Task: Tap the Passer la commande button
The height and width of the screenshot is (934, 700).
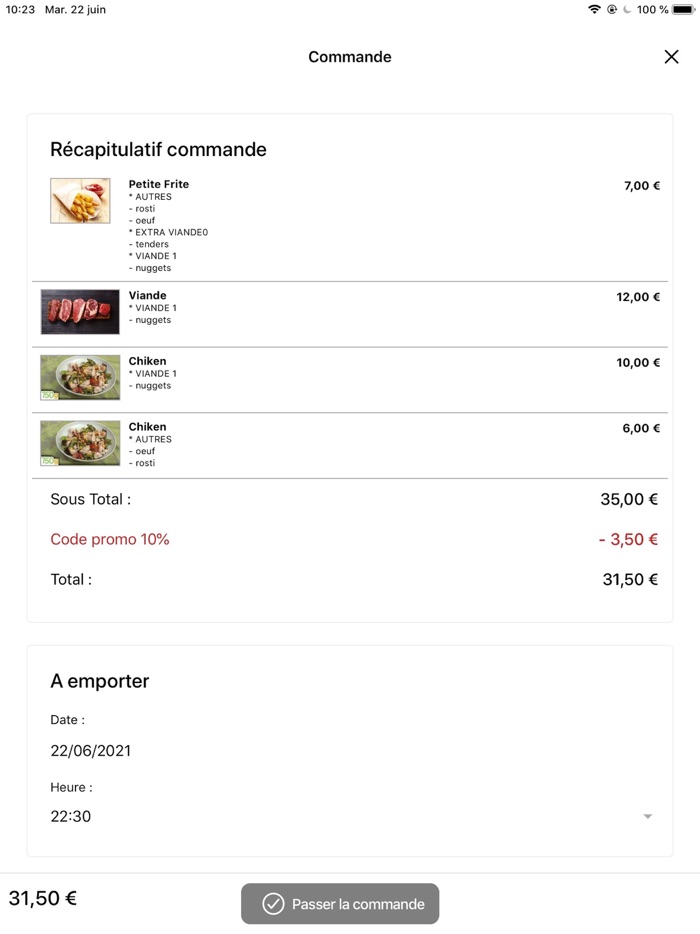Action: coord(340,904)
